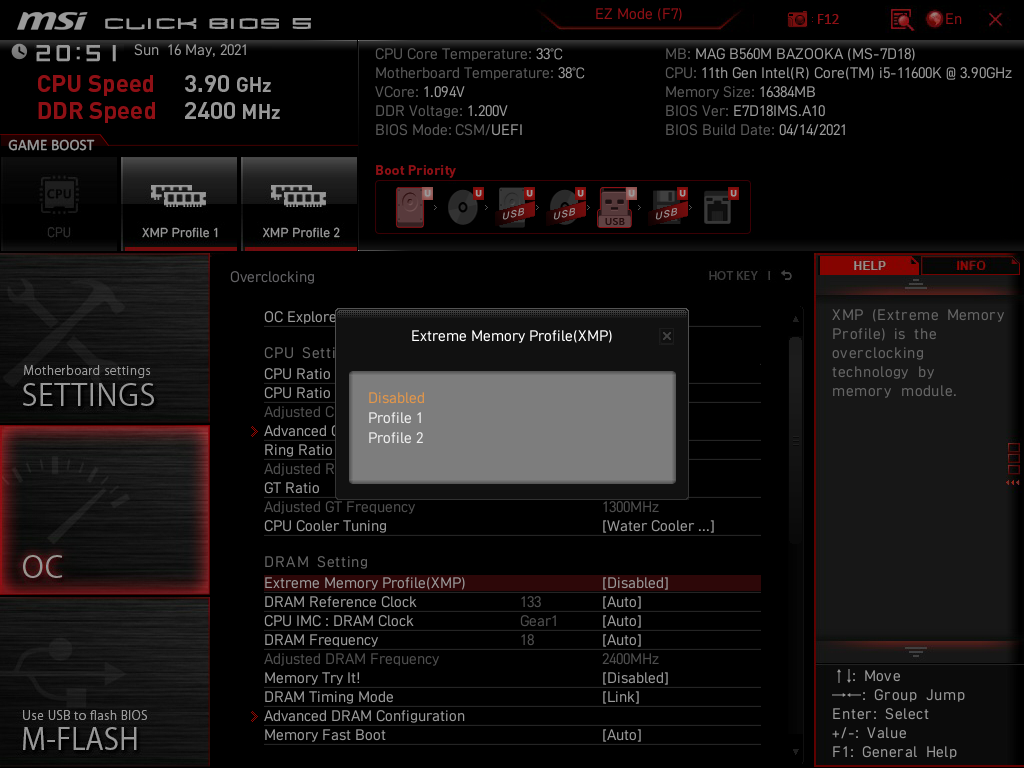
Task: Click the right edge triple-arrow expand icon
Action: [1013, 483]
